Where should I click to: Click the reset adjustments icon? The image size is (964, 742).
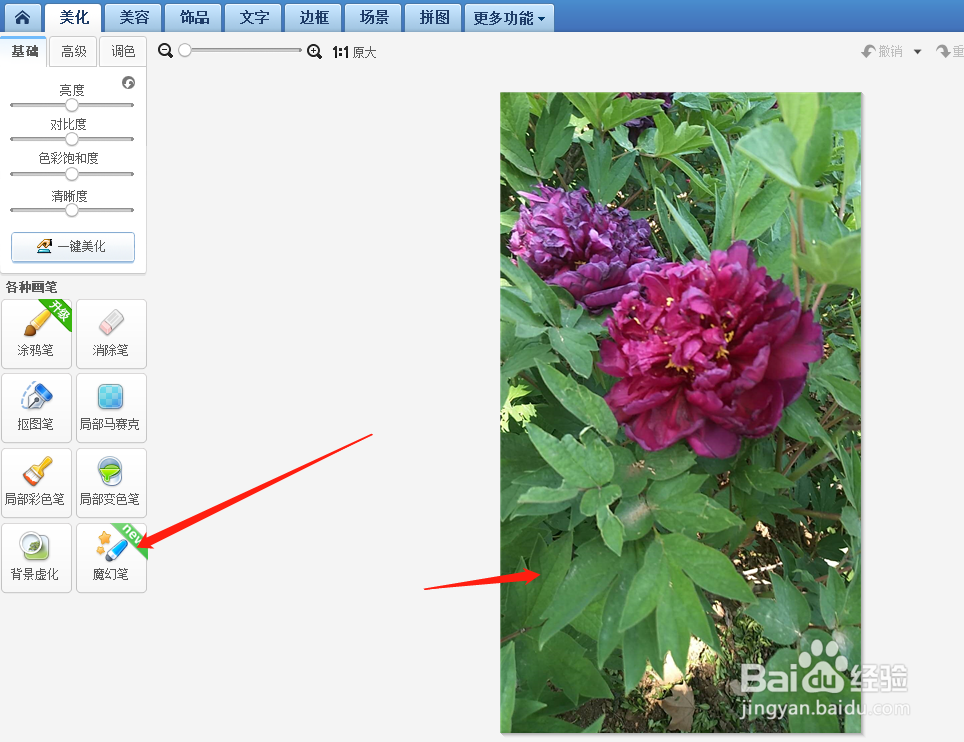(128, 82)
